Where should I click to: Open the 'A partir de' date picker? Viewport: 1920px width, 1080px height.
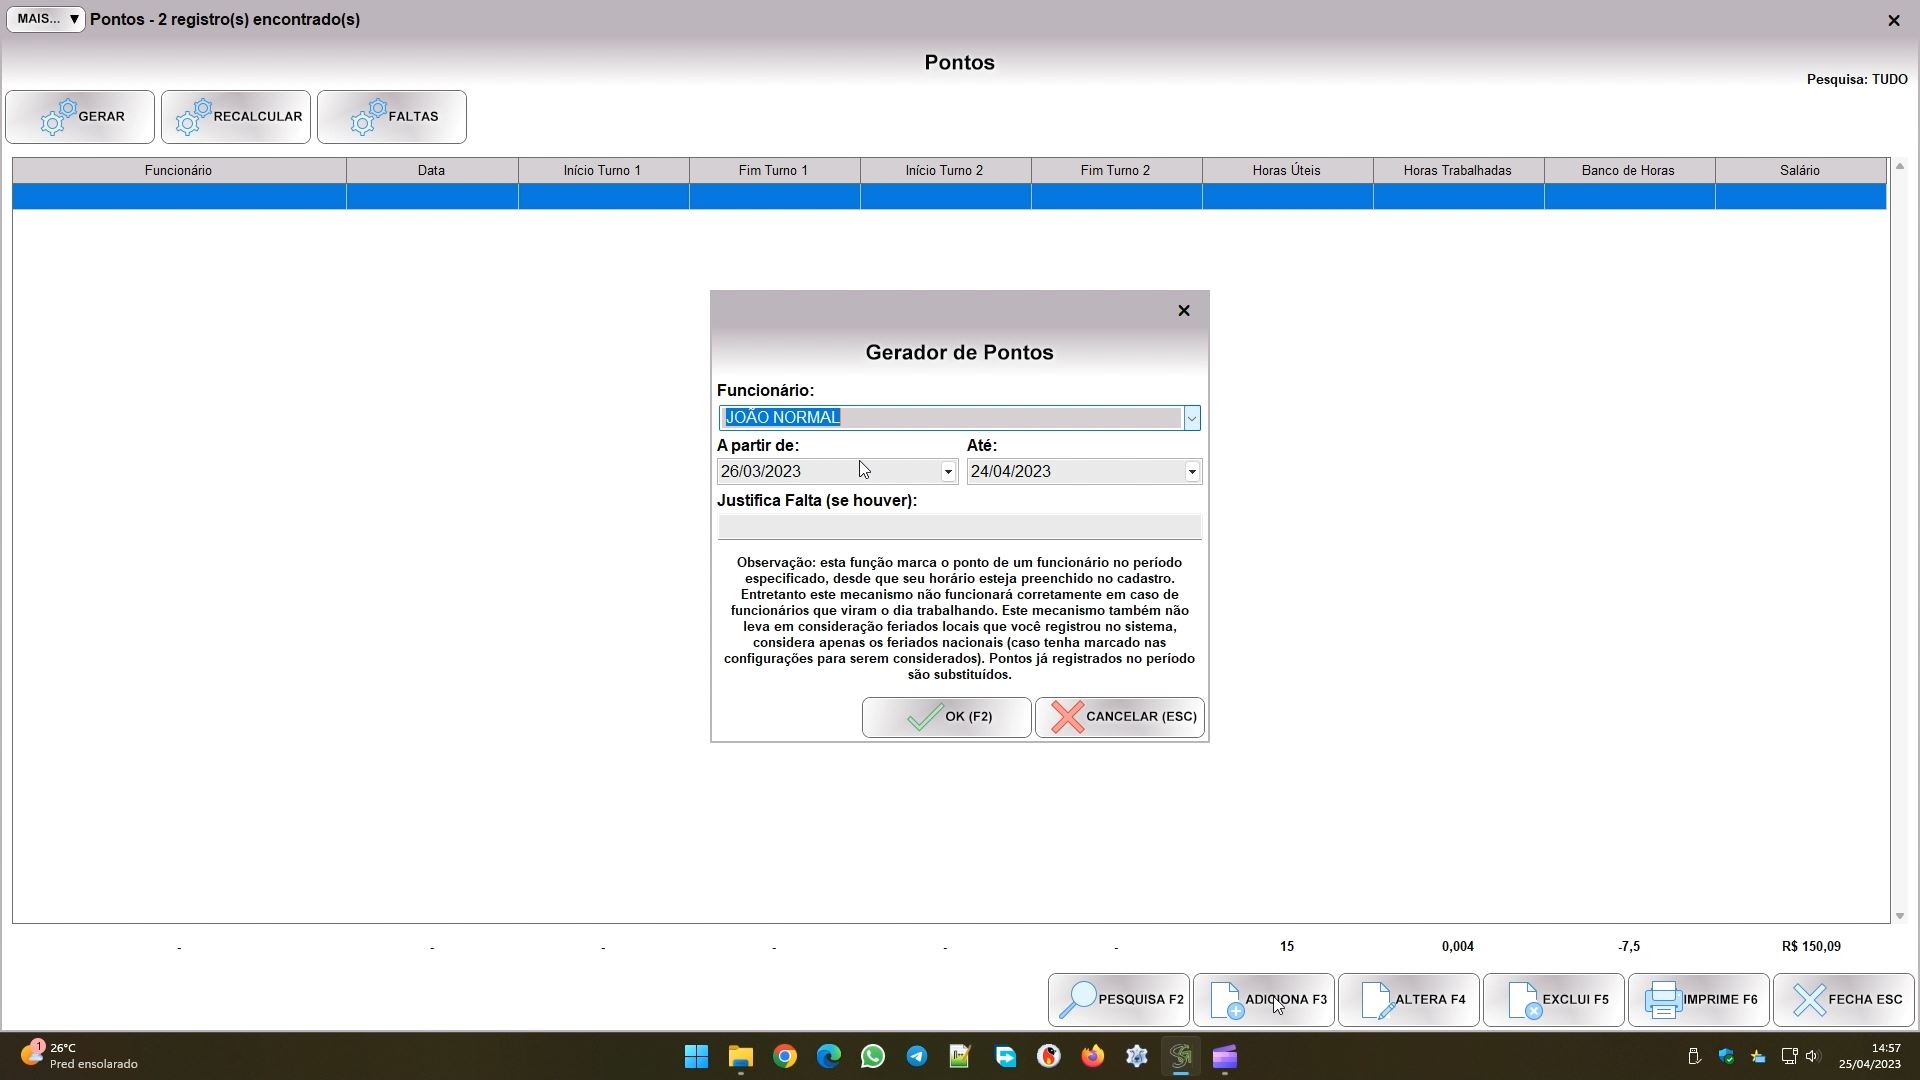(947, 472)
